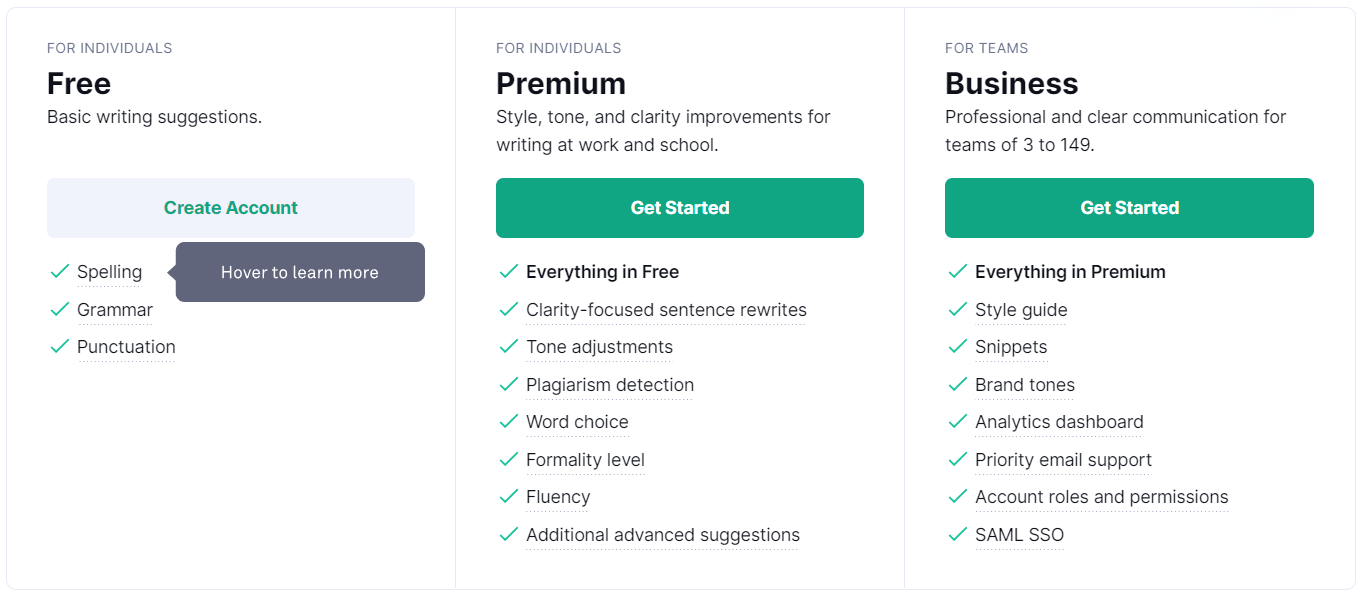
Task: Open the Spelling feature details
Action: 109,271
